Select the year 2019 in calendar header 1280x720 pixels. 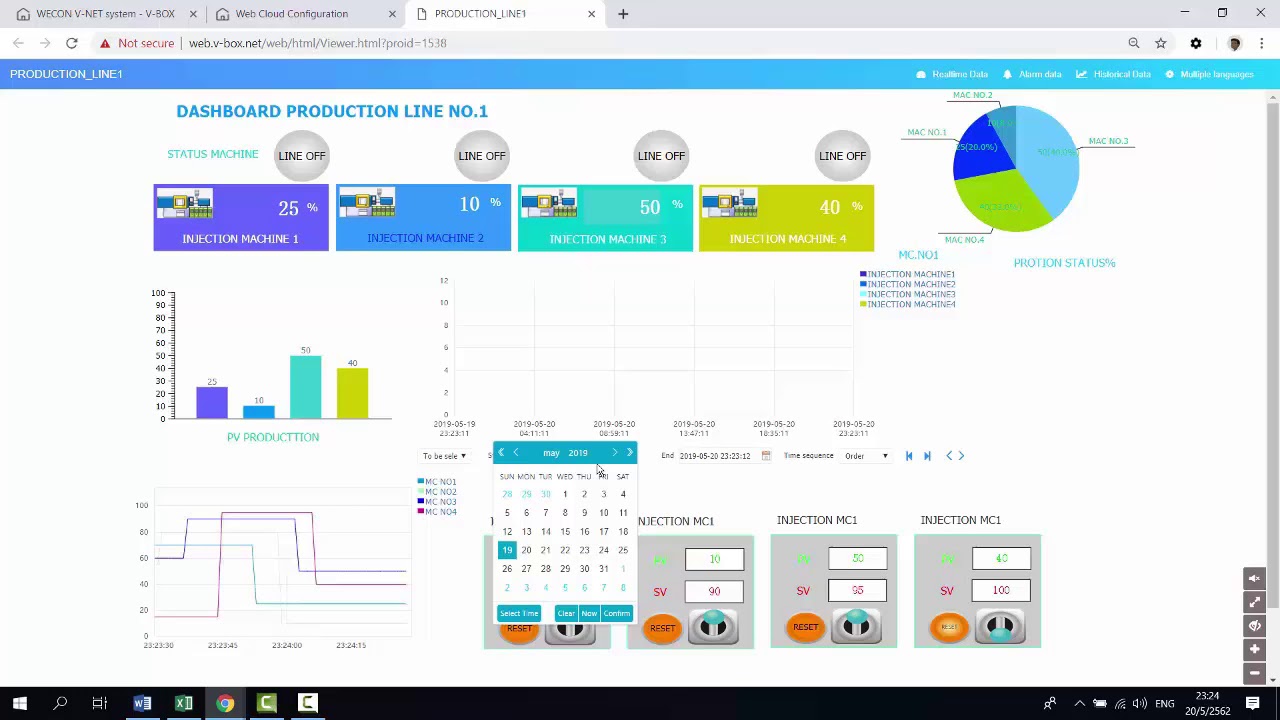[x=578, y=453]
